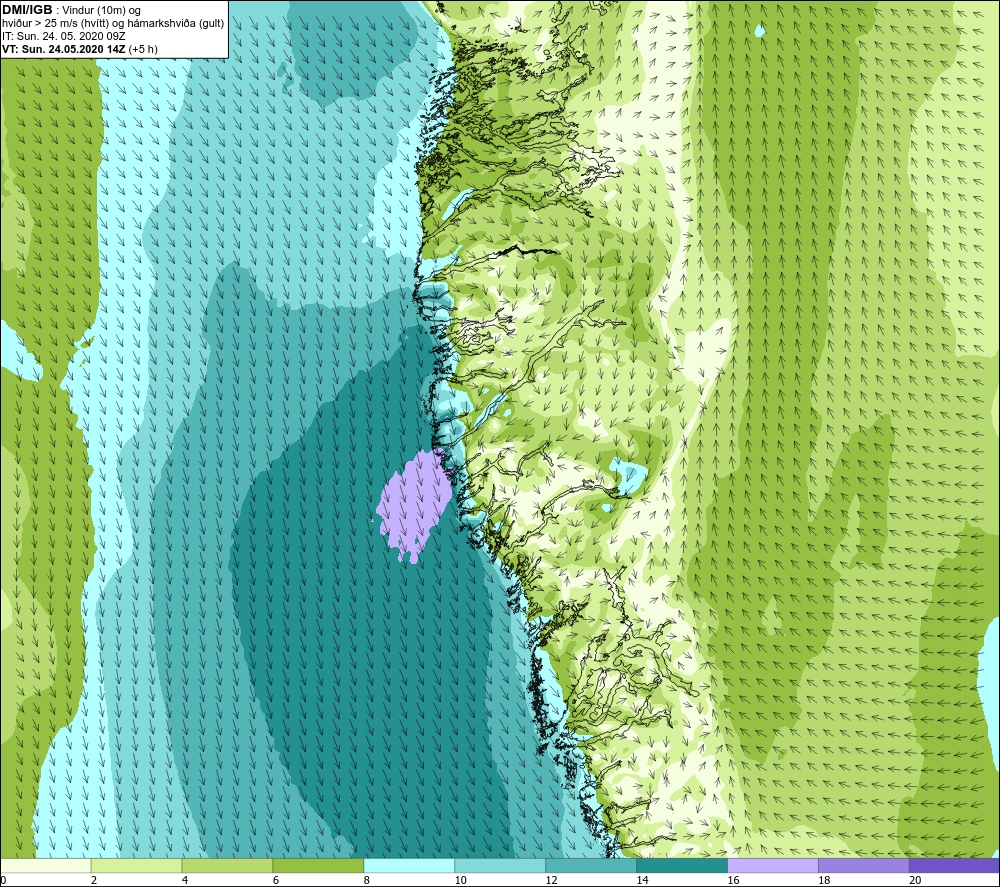1000x887 pixels.
Task: Click the 6–8 m/s dark green legend swatch
Action: (x=318, y=866)
